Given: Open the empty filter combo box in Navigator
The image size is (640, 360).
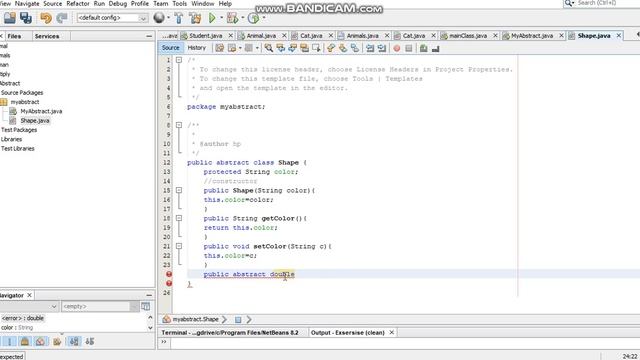Looking at the screenshot, I should pos(100,306).
